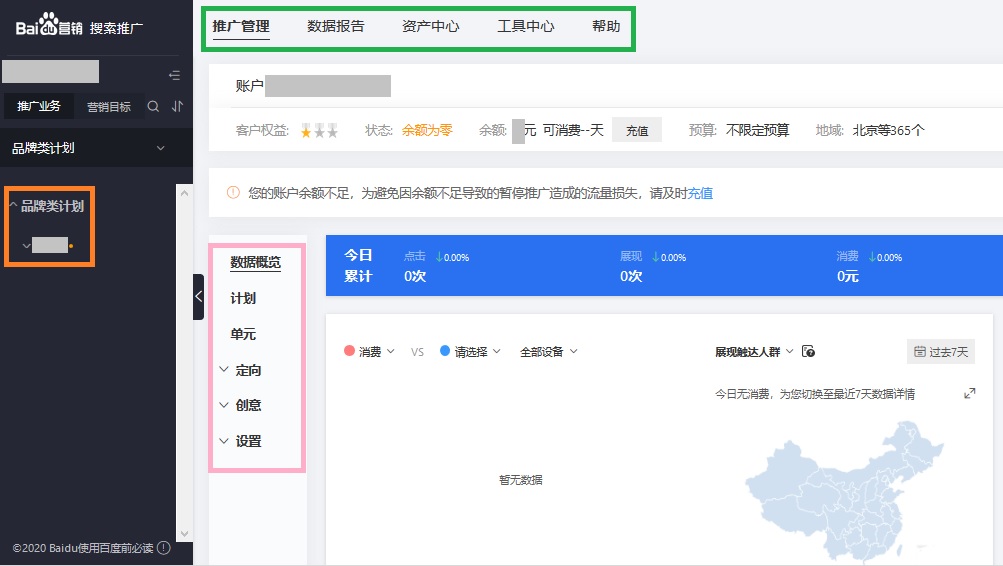Click the 充值 button next to balance
This screenshot has width=1003, height=566.
(637, 131)
